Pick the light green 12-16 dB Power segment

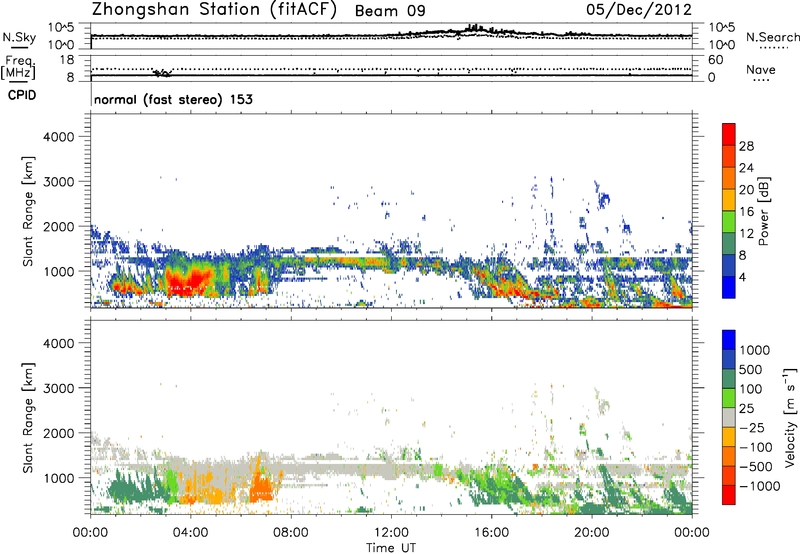[729, 222]
